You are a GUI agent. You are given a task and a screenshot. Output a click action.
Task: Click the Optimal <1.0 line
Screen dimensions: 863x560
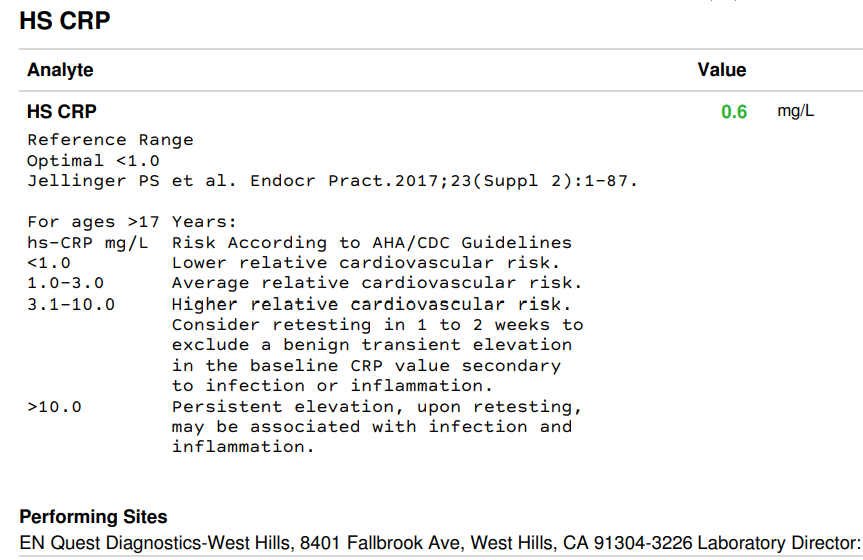click(93, 161)
